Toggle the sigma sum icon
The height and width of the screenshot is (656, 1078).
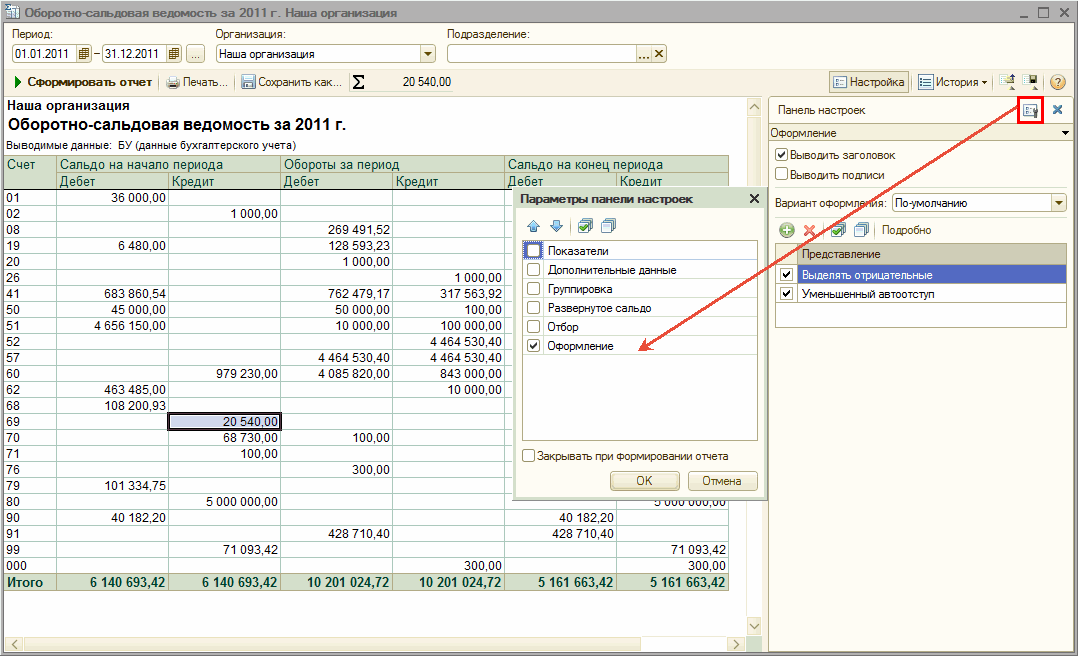pyautogui.click(x=358, y=82)
